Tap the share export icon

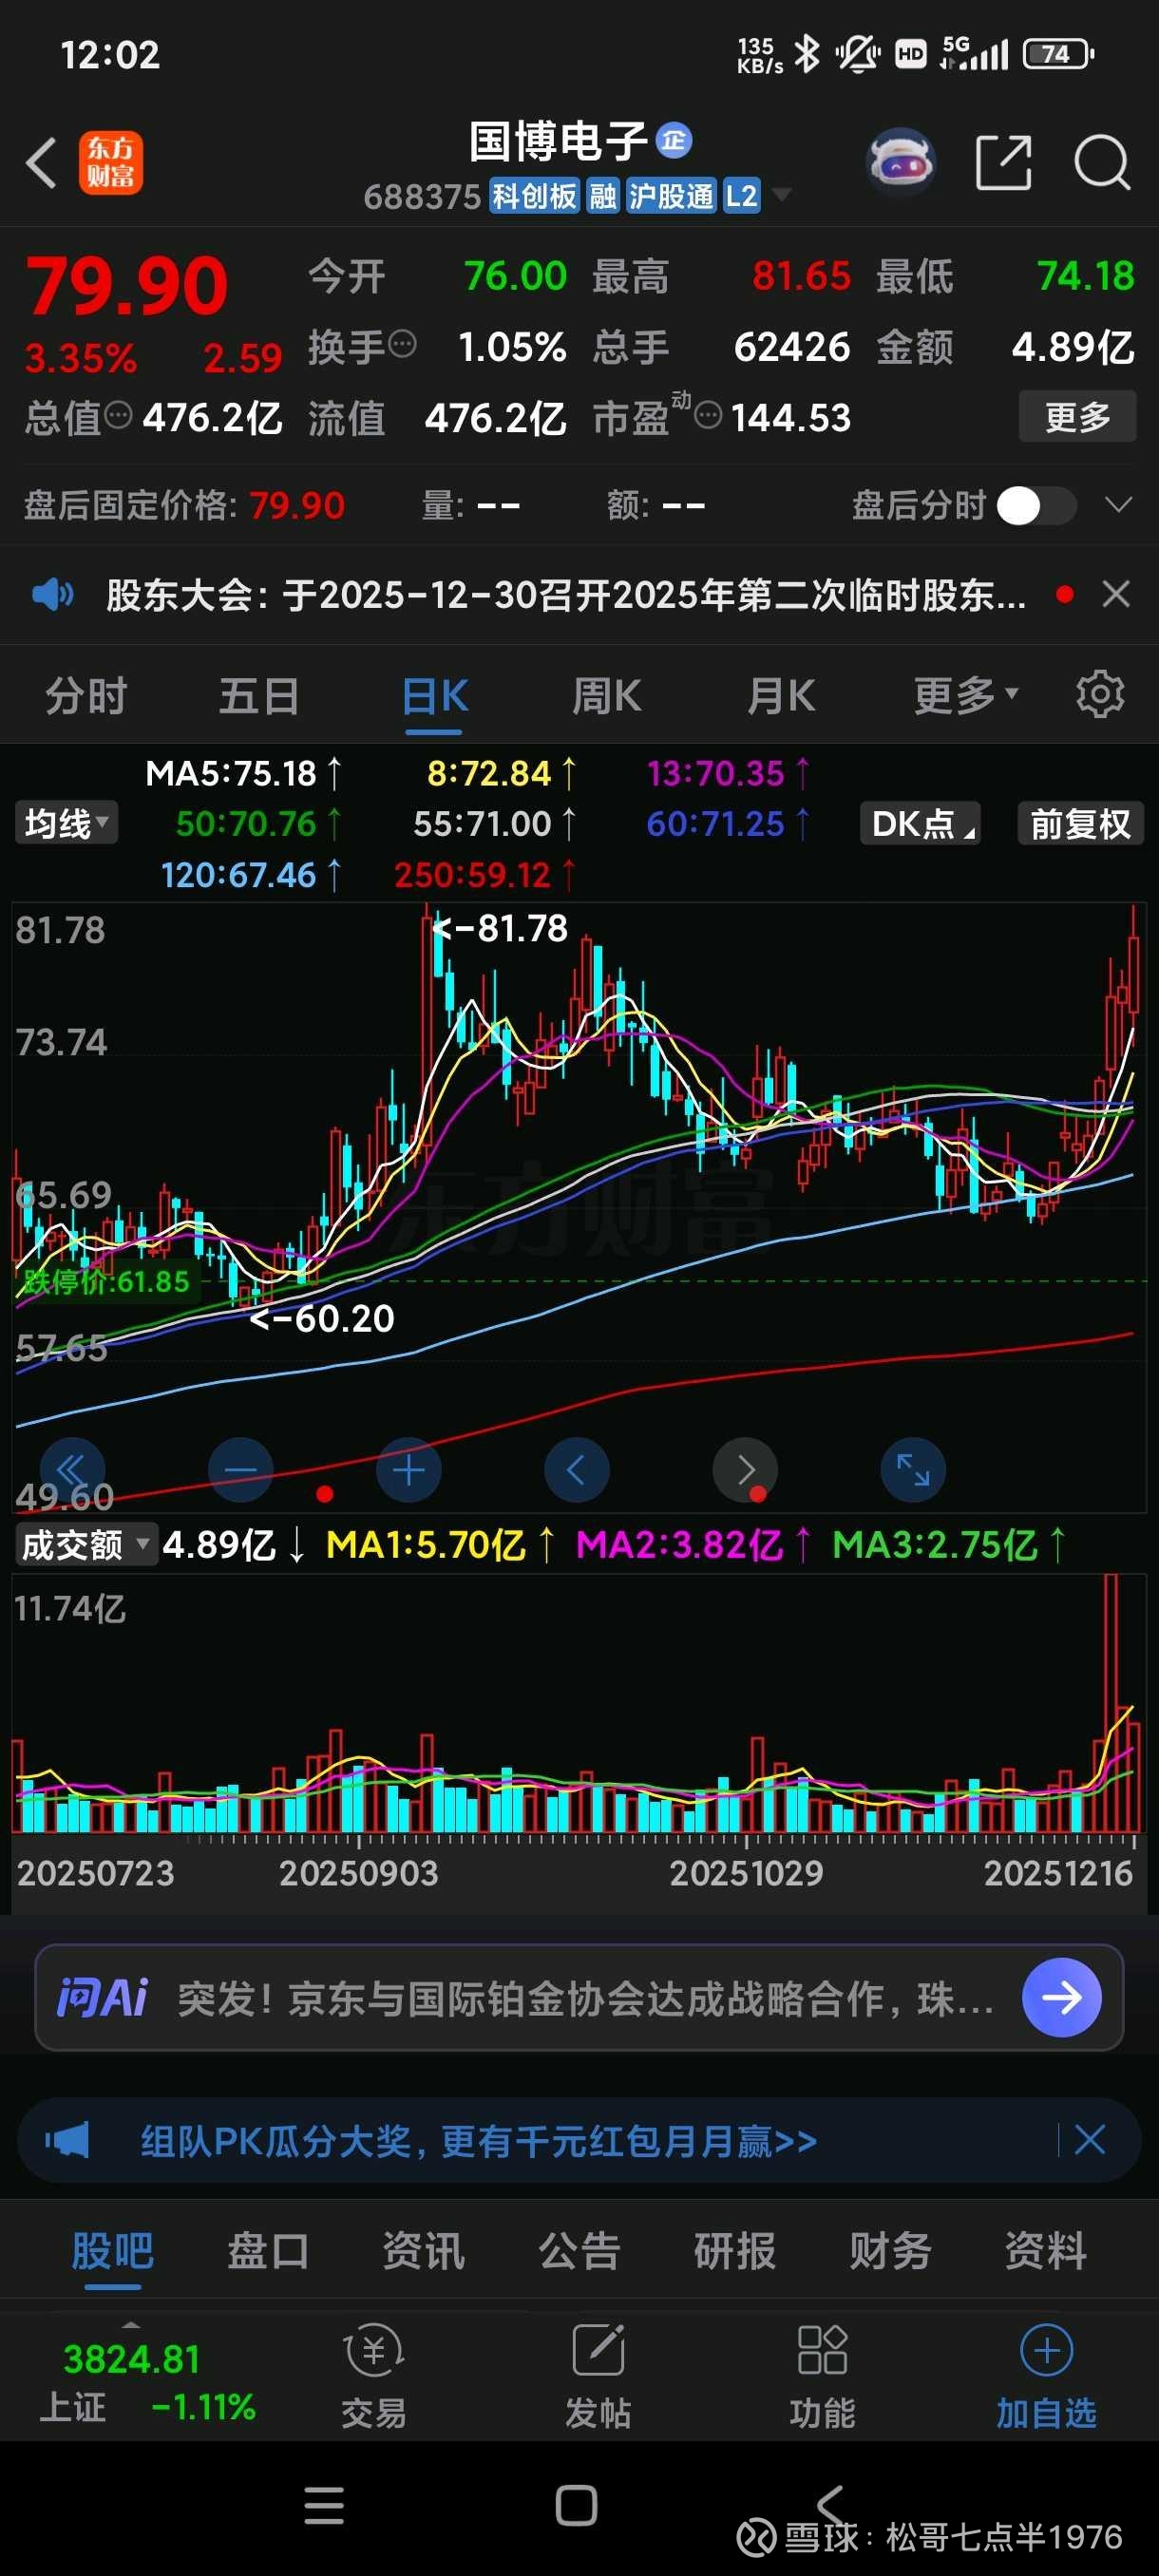[x=1003, y=162]
